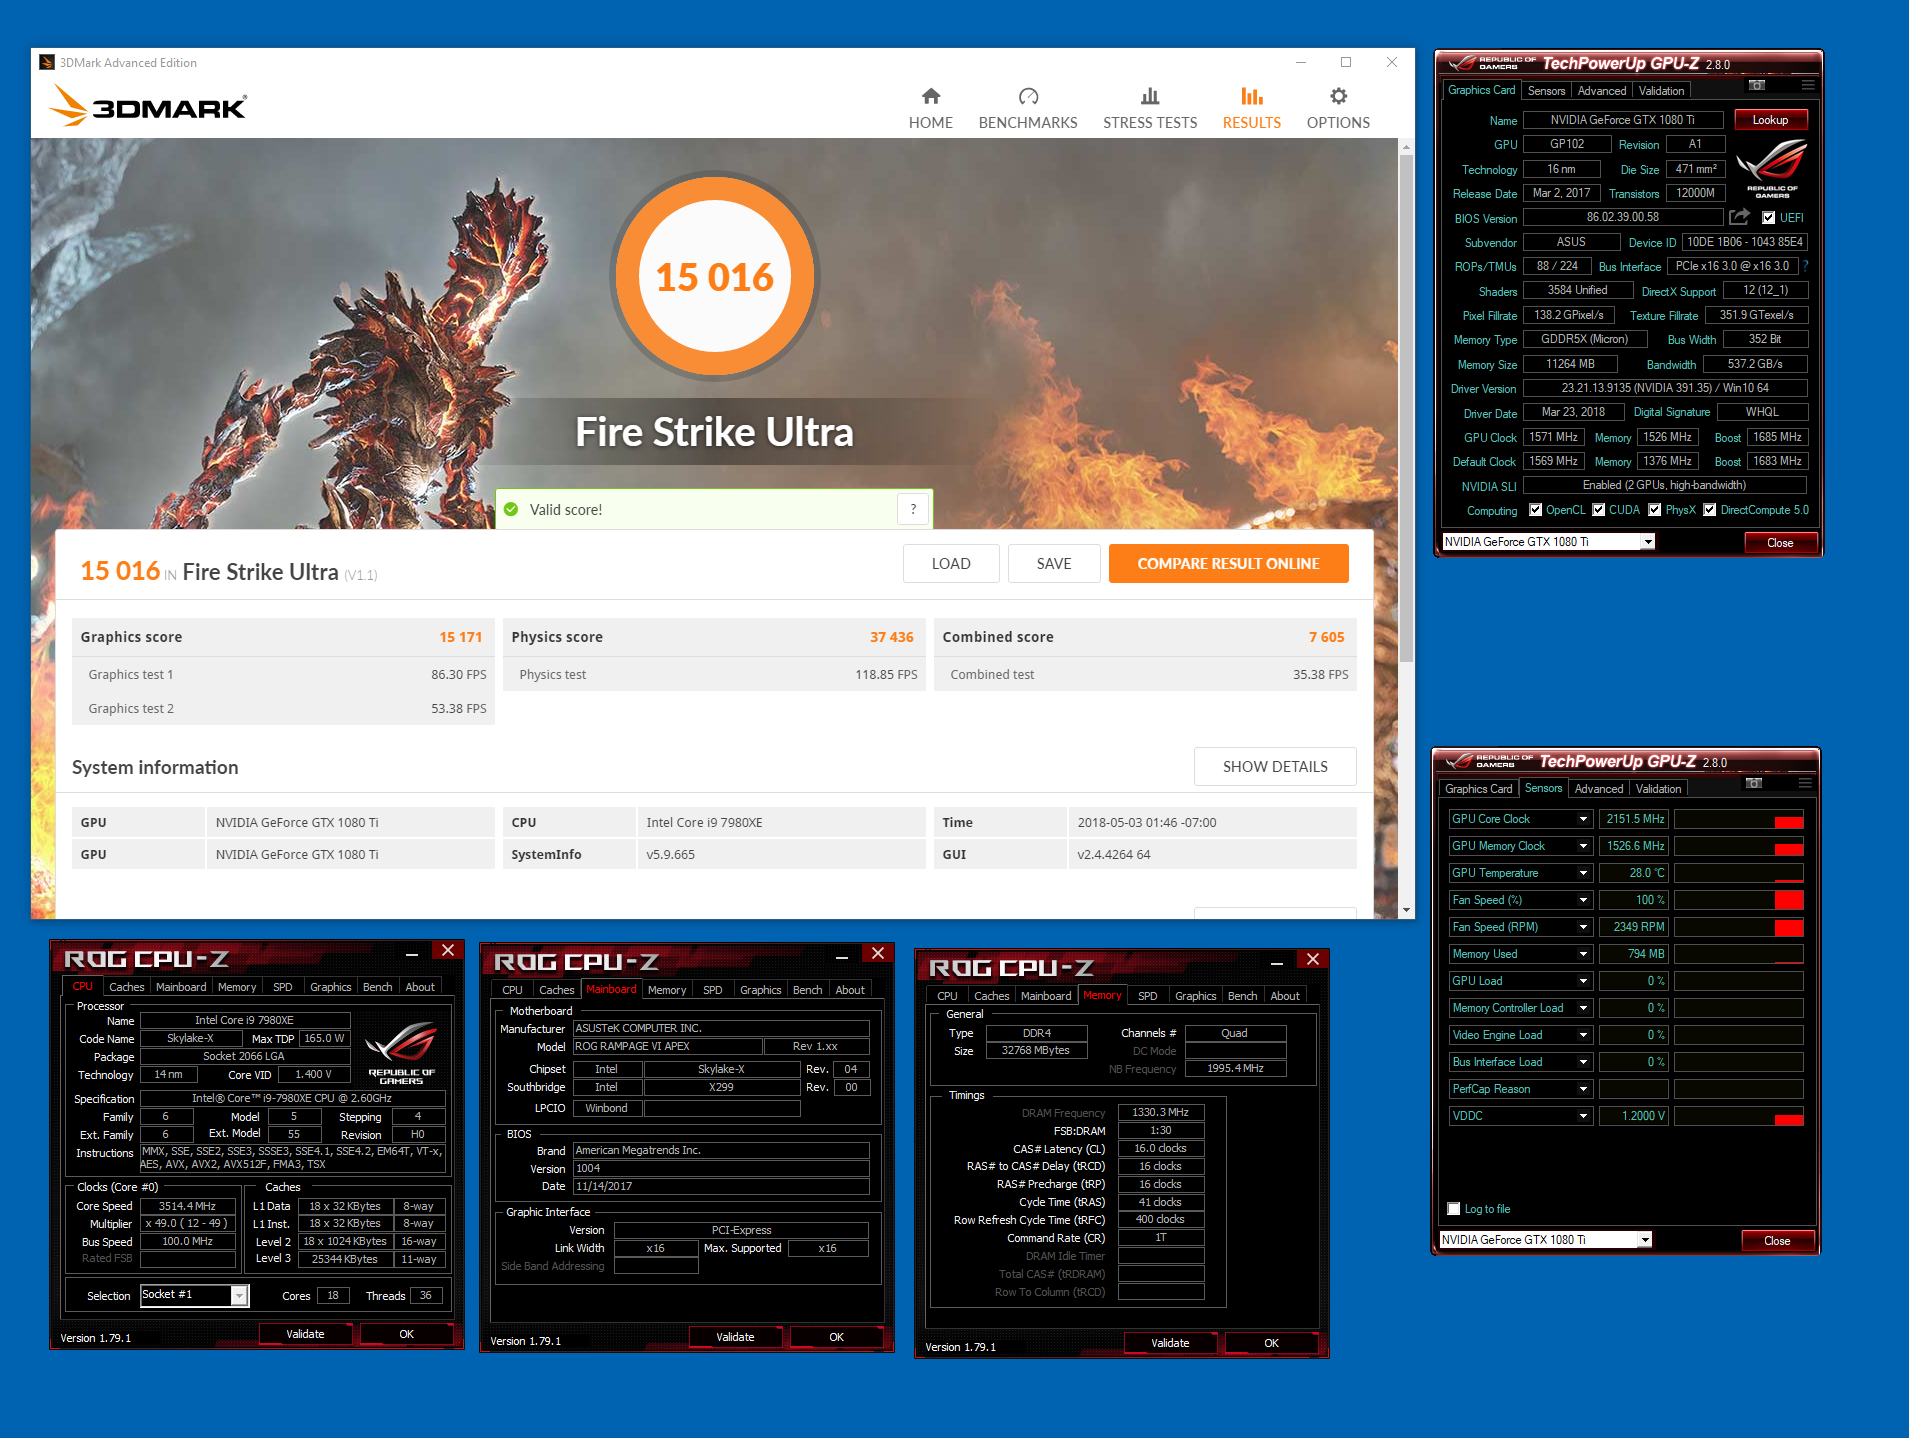Open the GPU Memory Clock sensor dropdown
Viewport: 1909px width, 1438px height.
click(x=1583, y=846)
